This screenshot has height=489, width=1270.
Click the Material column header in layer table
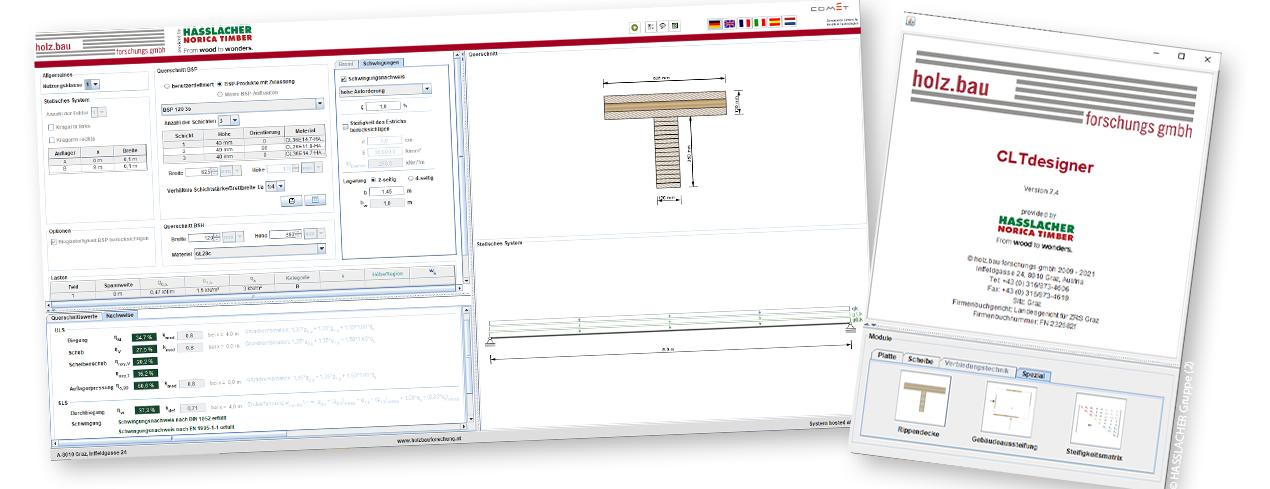point(304,133)
